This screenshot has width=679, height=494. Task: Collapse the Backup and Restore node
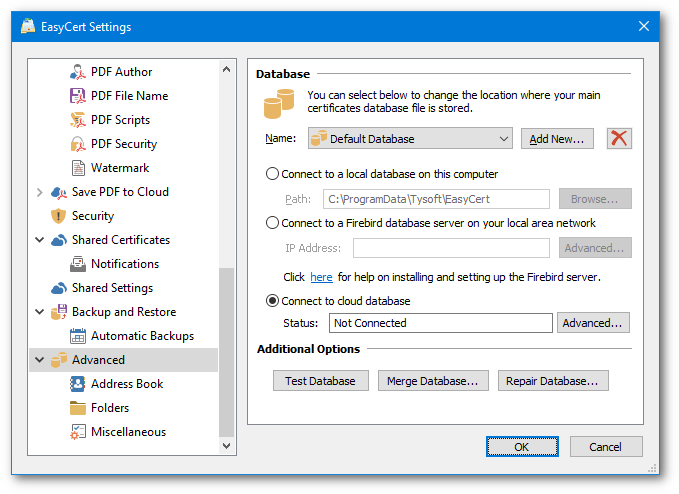(39, 312)
